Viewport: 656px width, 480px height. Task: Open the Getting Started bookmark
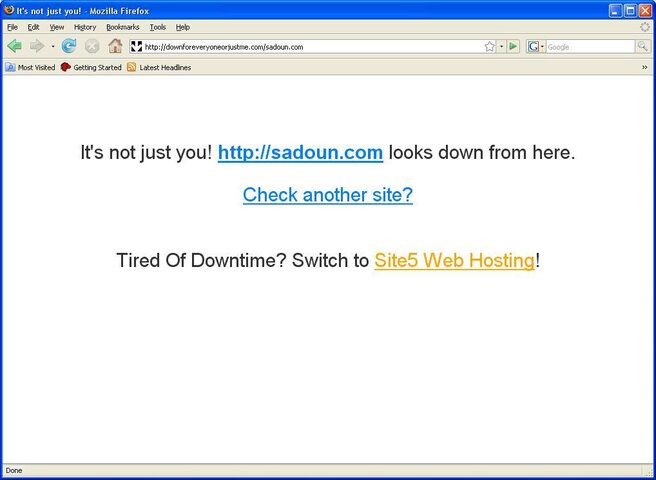click(91, 67)
